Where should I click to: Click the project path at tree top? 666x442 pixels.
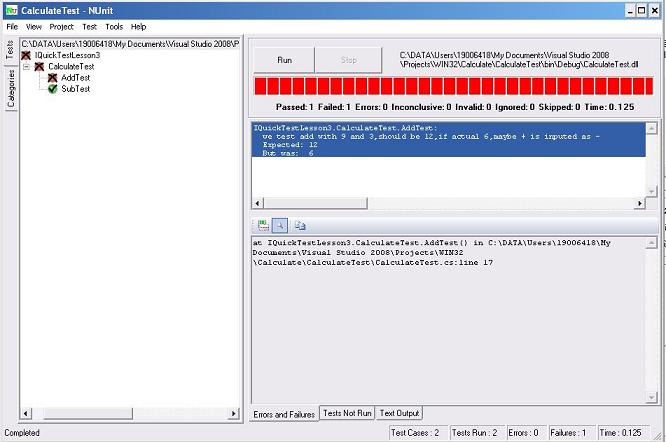130,44
